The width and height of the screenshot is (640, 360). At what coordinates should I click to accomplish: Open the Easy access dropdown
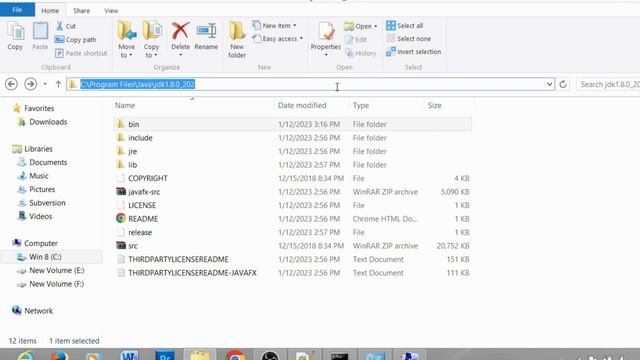278,39
